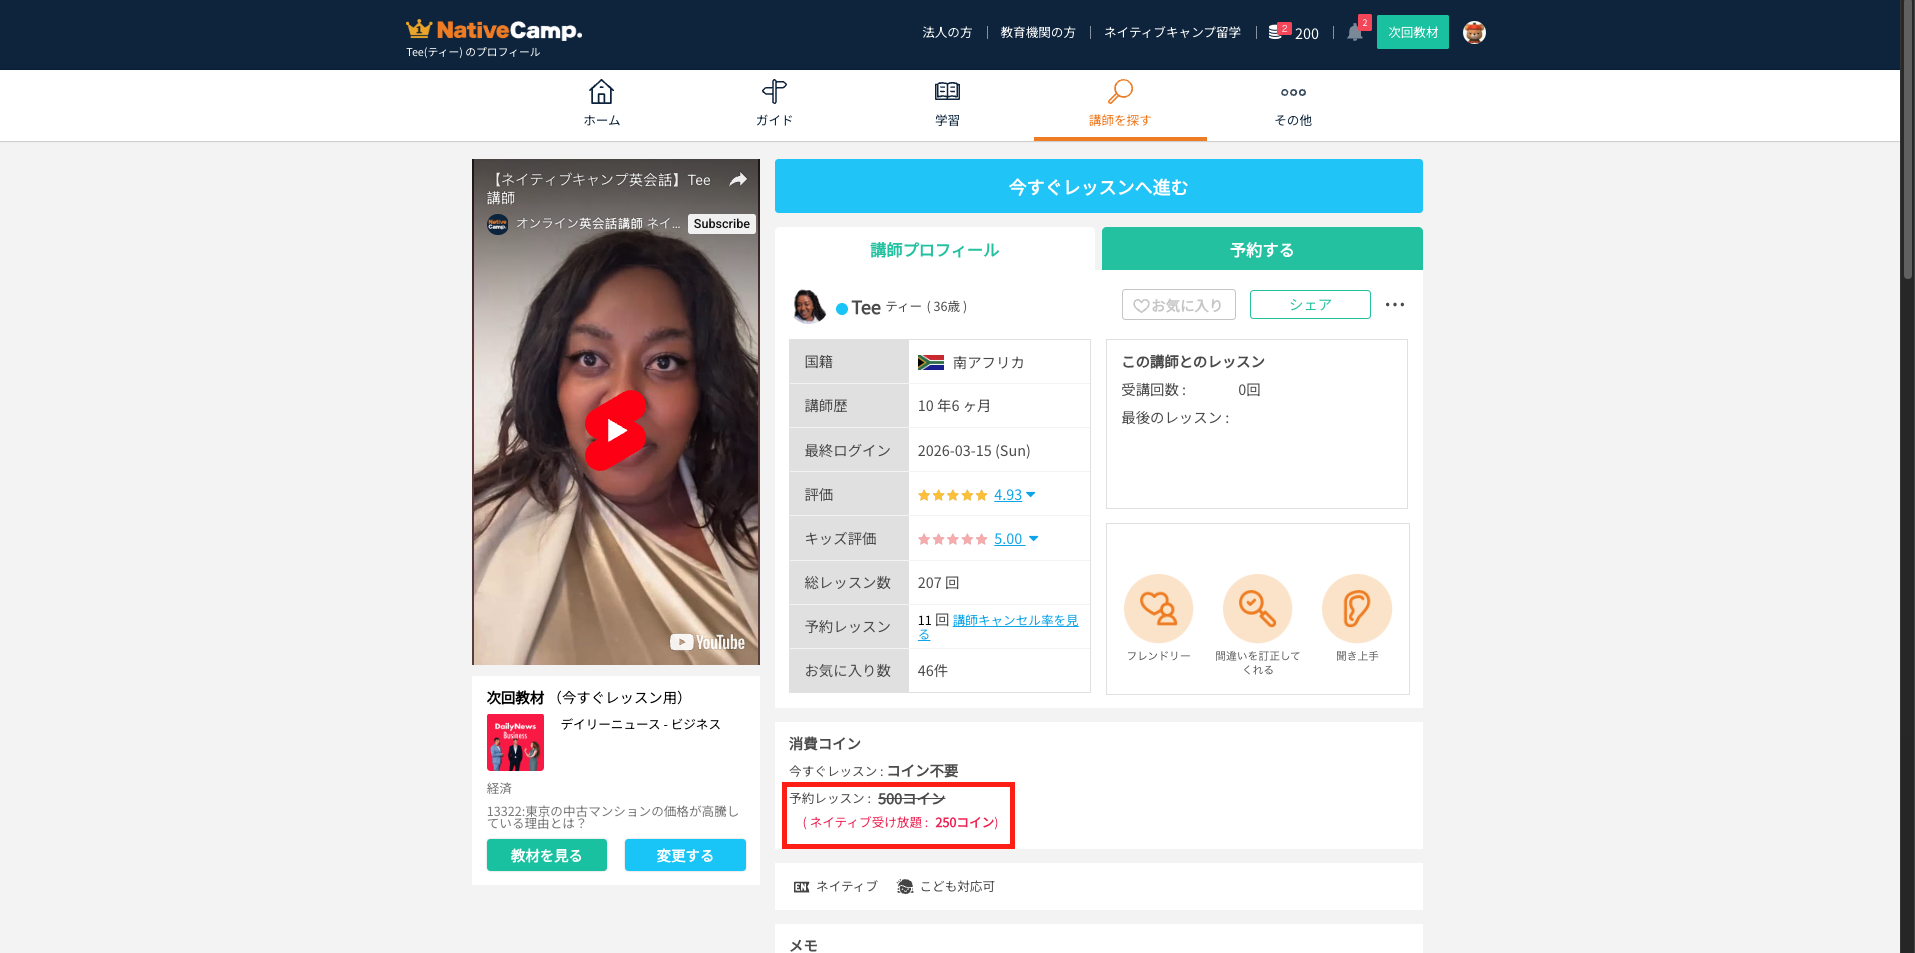1915x953 pixels.
Task: Click the notification bell icon
Action: click(1354, 32)
